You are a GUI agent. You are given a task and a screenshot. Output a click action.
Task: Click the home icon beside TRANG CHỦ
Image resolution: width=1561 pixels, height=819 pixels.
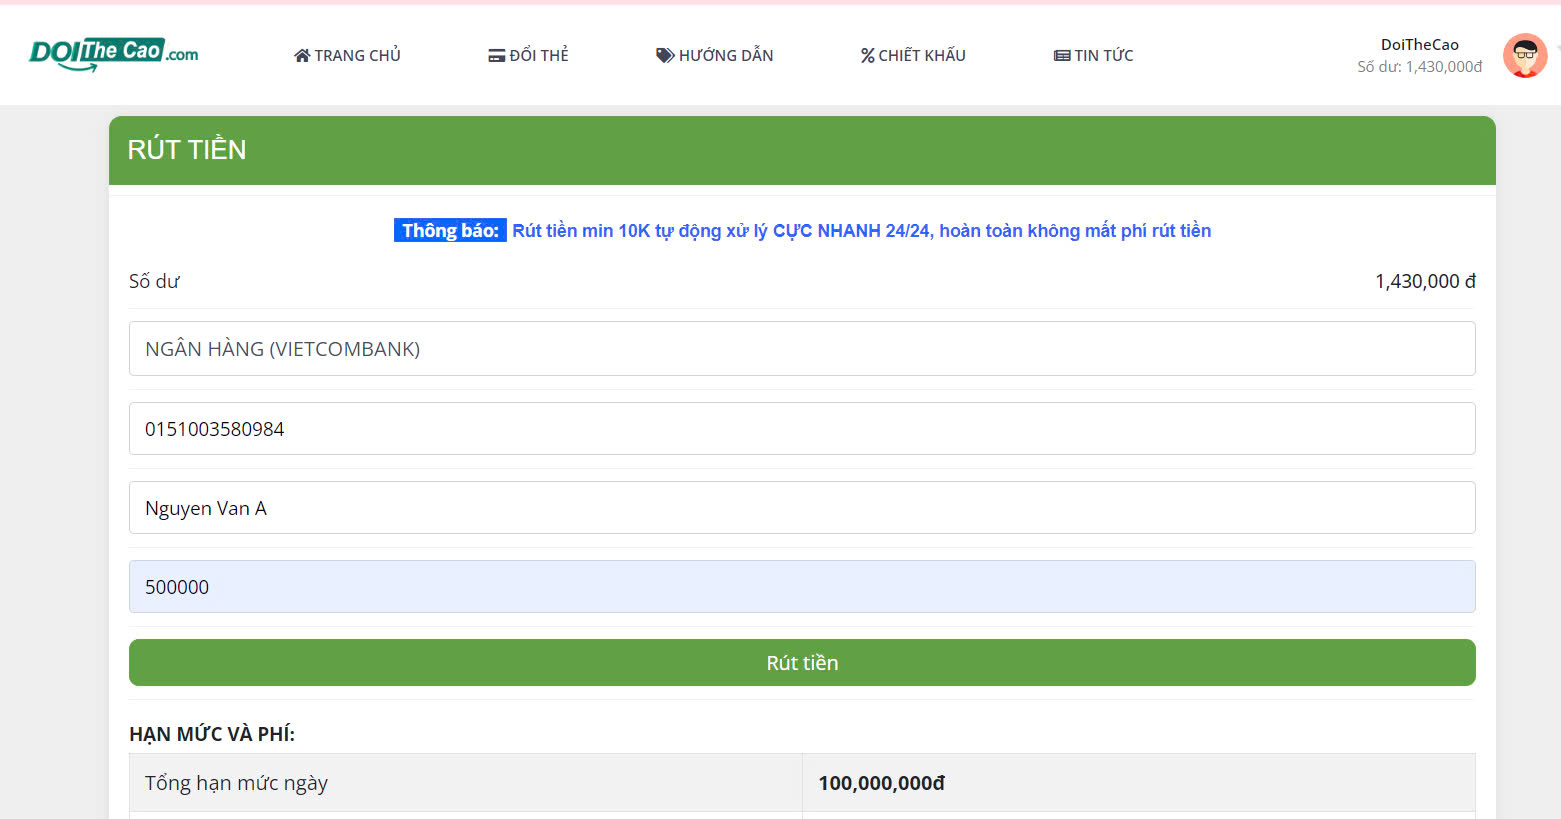pos(302,56)
